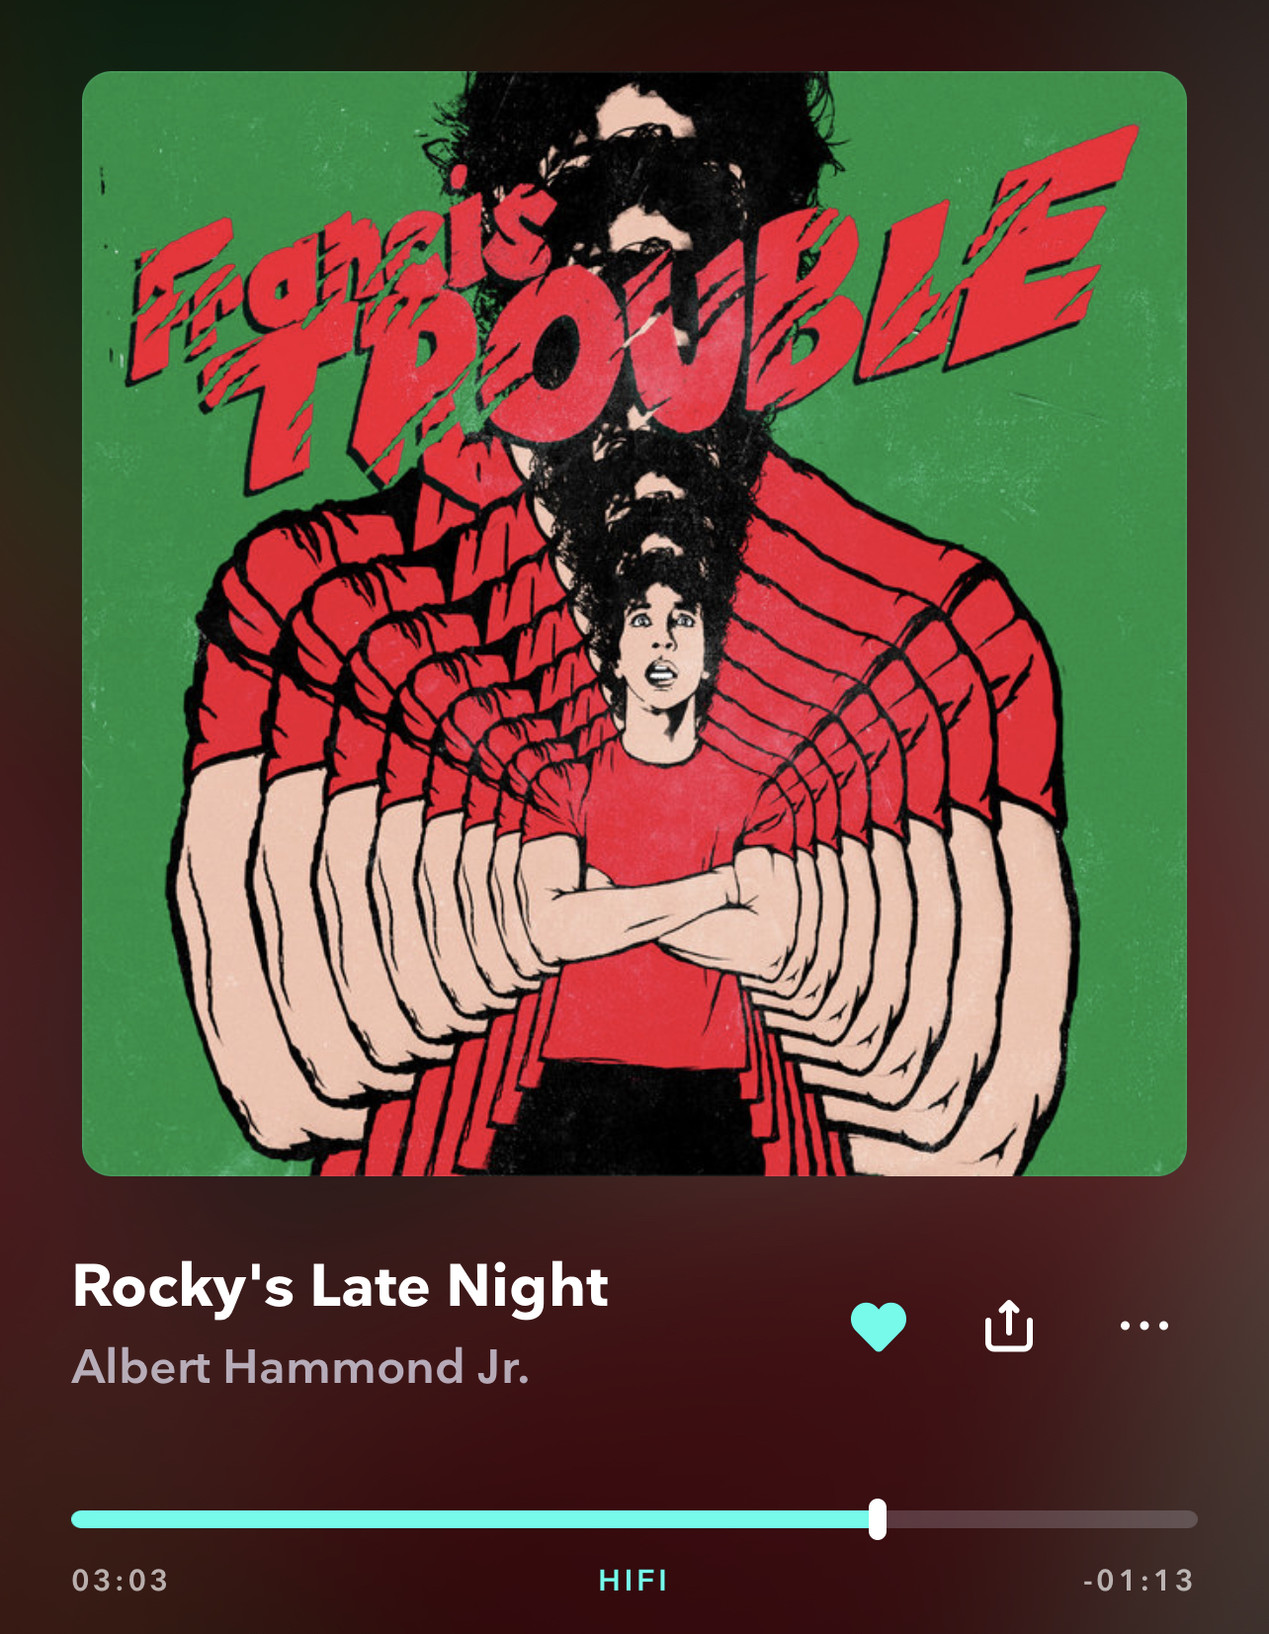The image size is (1269, 1634).
Task: Seek within the played turquoise progress section
Action: (x=470, y=1519)
